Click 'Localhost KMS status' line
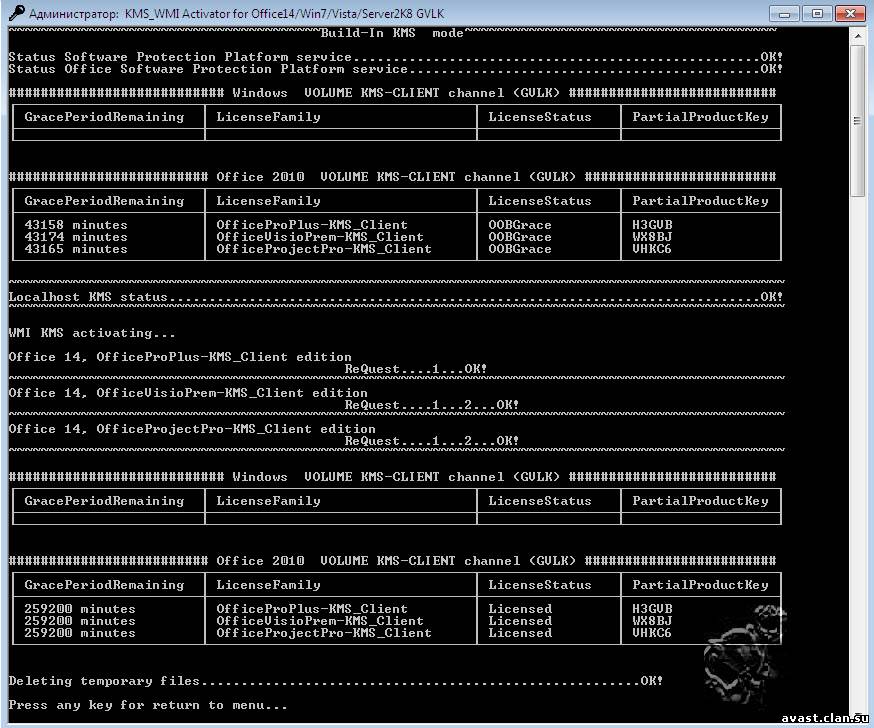Screen dimensions: 874x728 coord(396,297)
